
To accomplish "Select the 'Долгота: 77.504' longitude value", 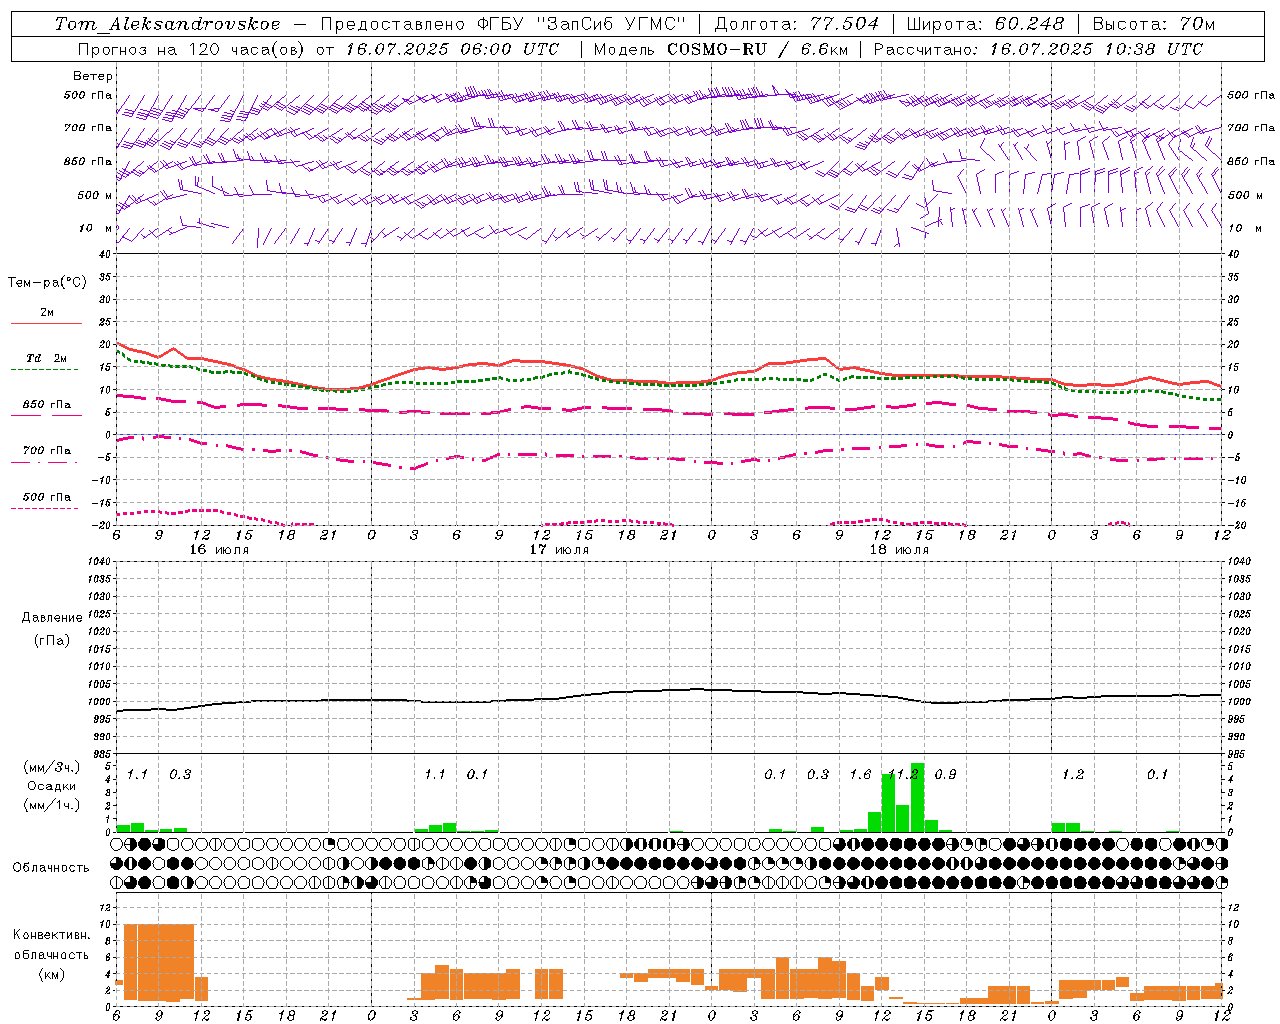I will coord(797,24).
